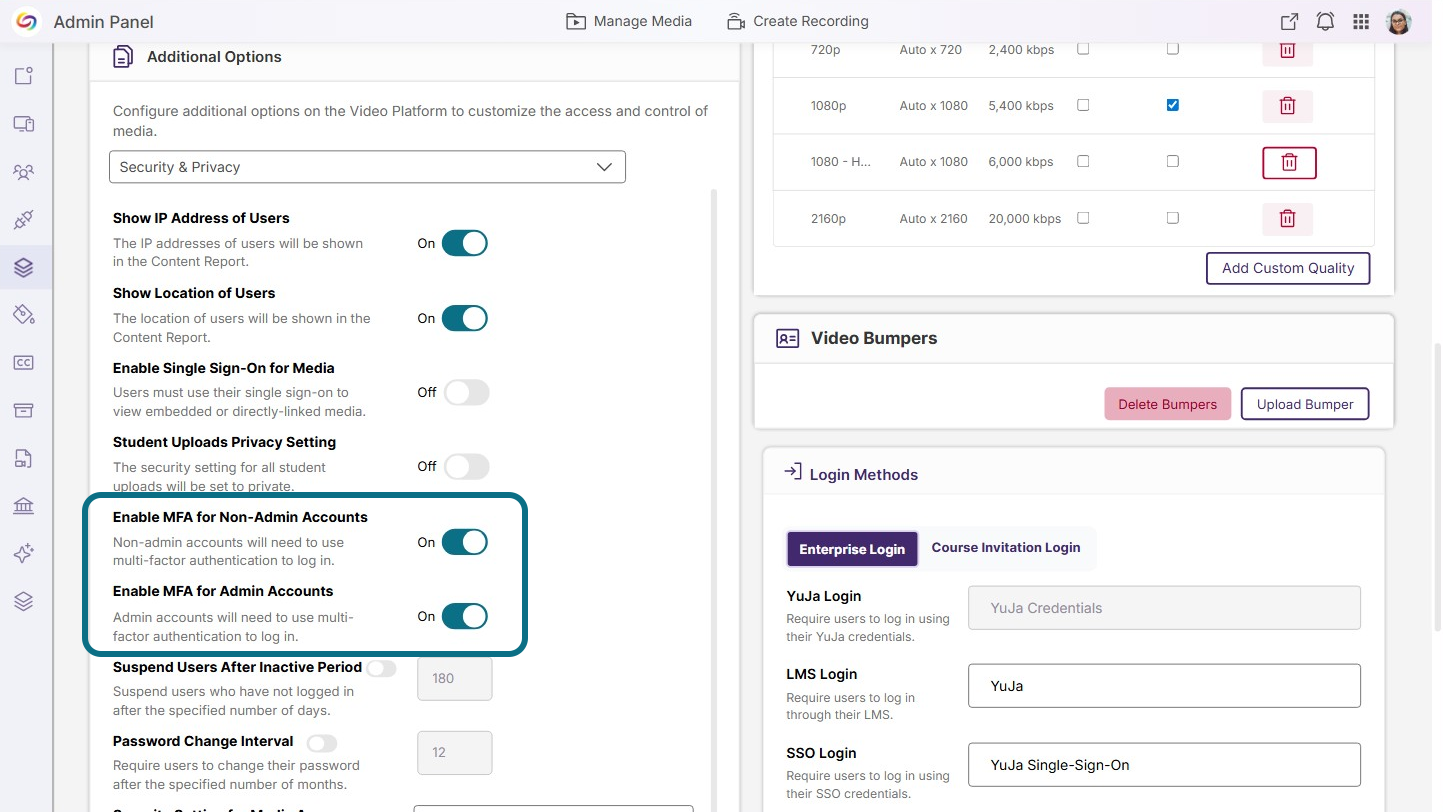Click the Upload Bumper button

coord(1305,404)
